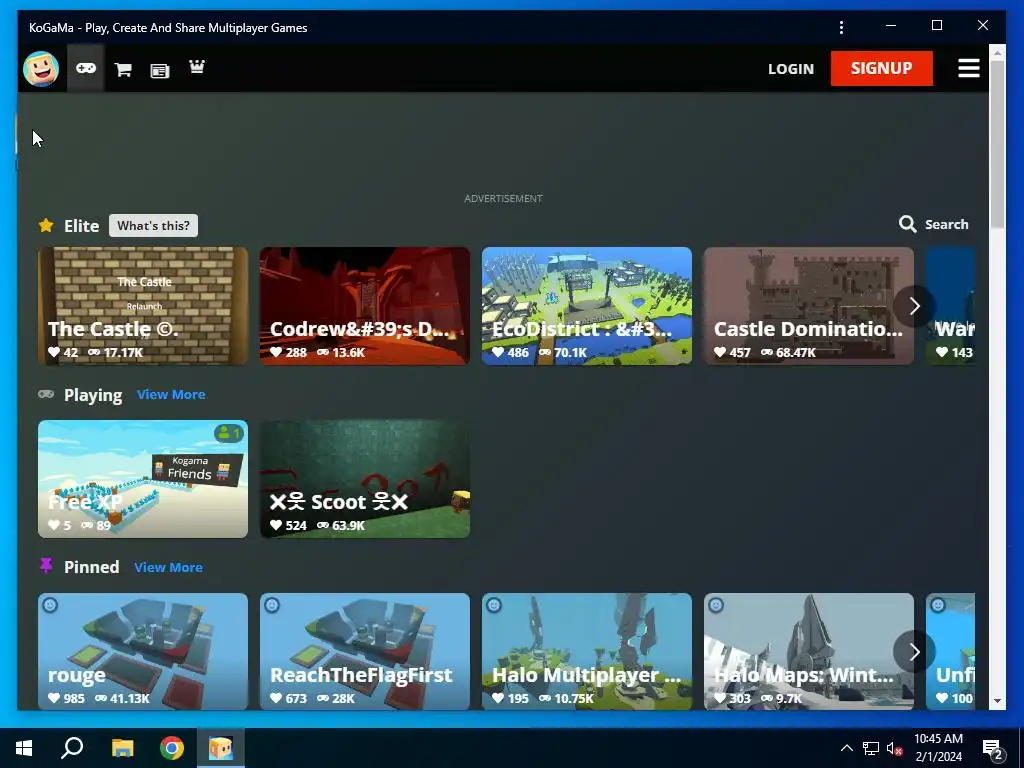The image size is (1024, 768).
Task: Open the hamburger menu icon
Action: pos(968,68)
